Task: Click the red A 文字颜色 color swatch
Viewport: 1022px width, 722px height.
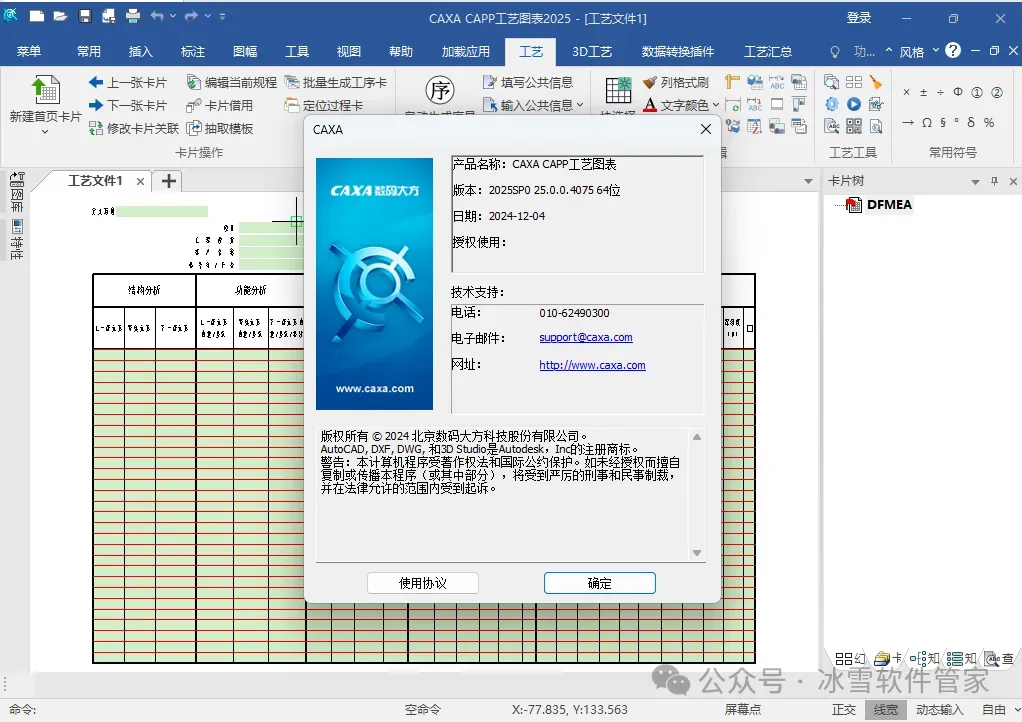Action: (650, 105)
